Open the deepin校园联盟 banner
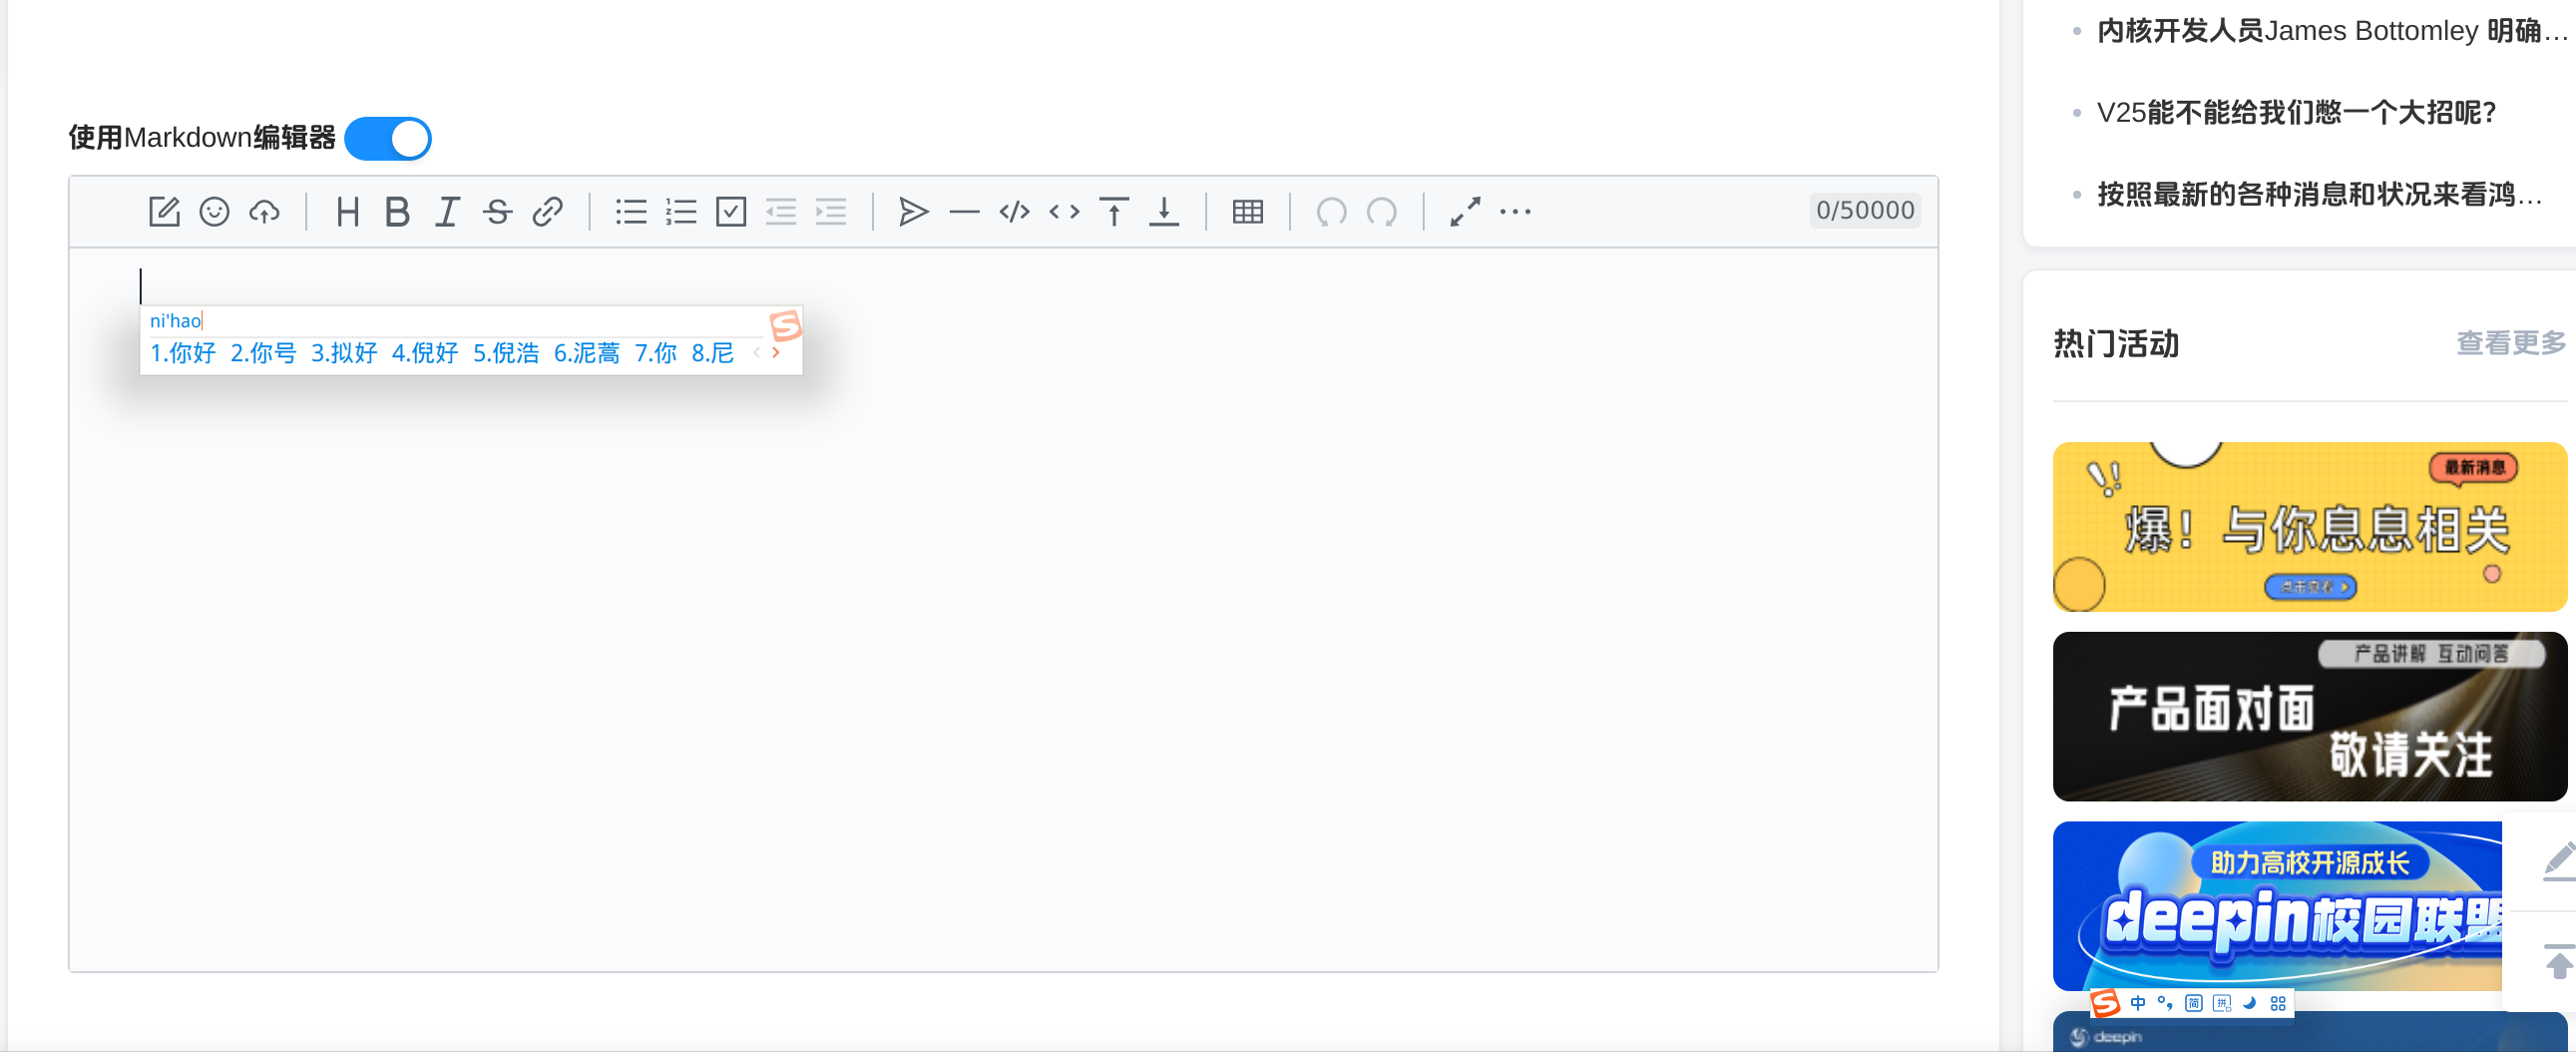Image resolution: width=2576 pixels, height=1052 pixels. point(2278,906)
